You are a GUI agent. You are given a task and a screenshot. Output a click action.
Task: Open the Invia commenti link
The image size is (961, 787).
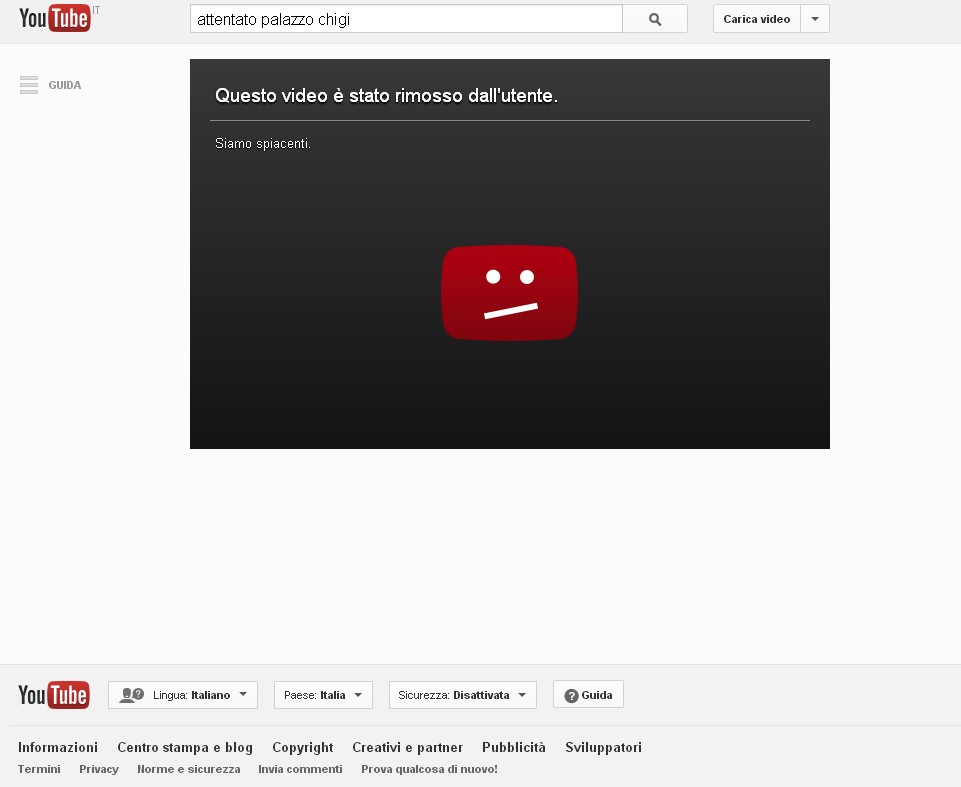(300, 769)
